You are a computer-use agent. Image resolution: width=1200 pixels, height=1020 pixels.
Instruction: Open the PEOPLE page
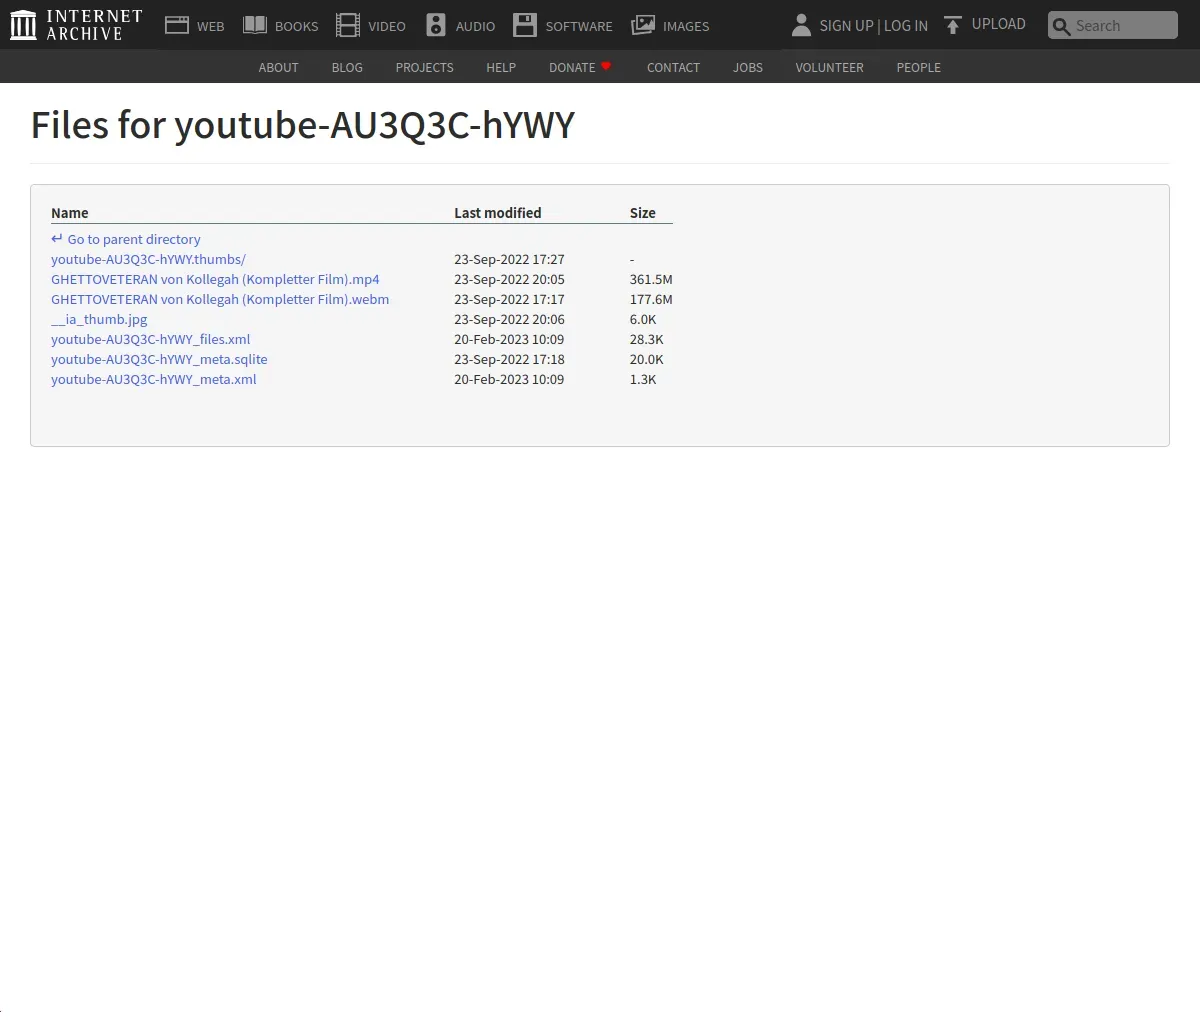[918, 68]
